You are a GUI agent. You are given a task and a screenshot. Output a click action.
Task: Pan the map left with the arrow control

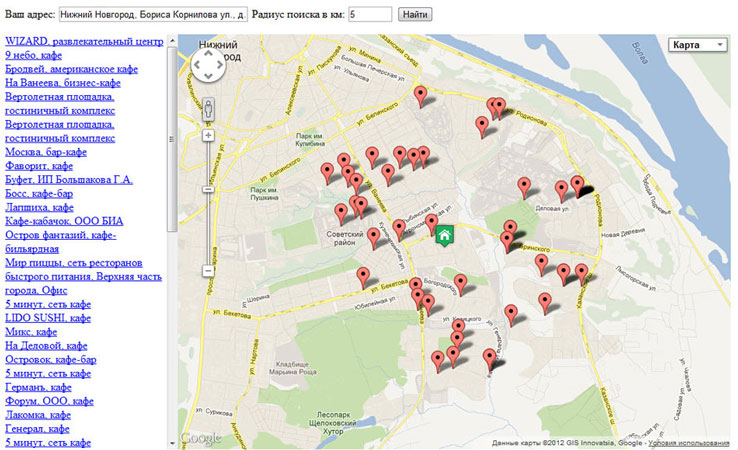pyautogui.click(x=197, y=64)
